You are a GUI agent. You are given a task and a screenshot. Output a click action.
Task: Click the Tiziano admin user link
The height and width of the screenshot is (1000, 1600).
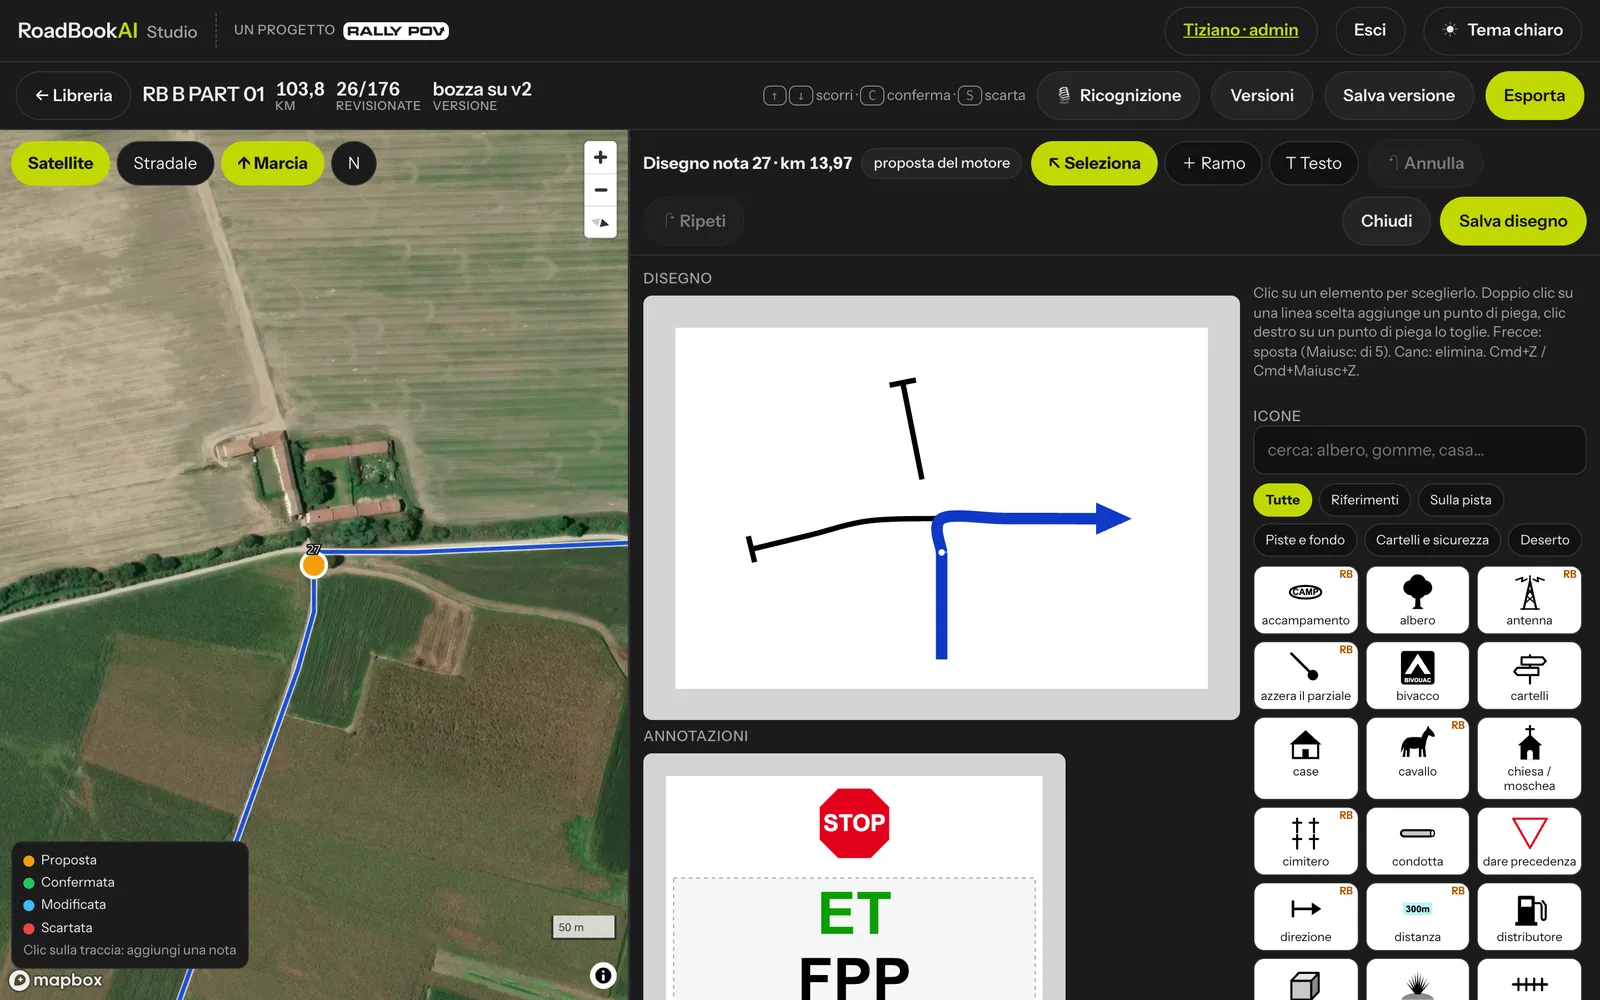1240,30
